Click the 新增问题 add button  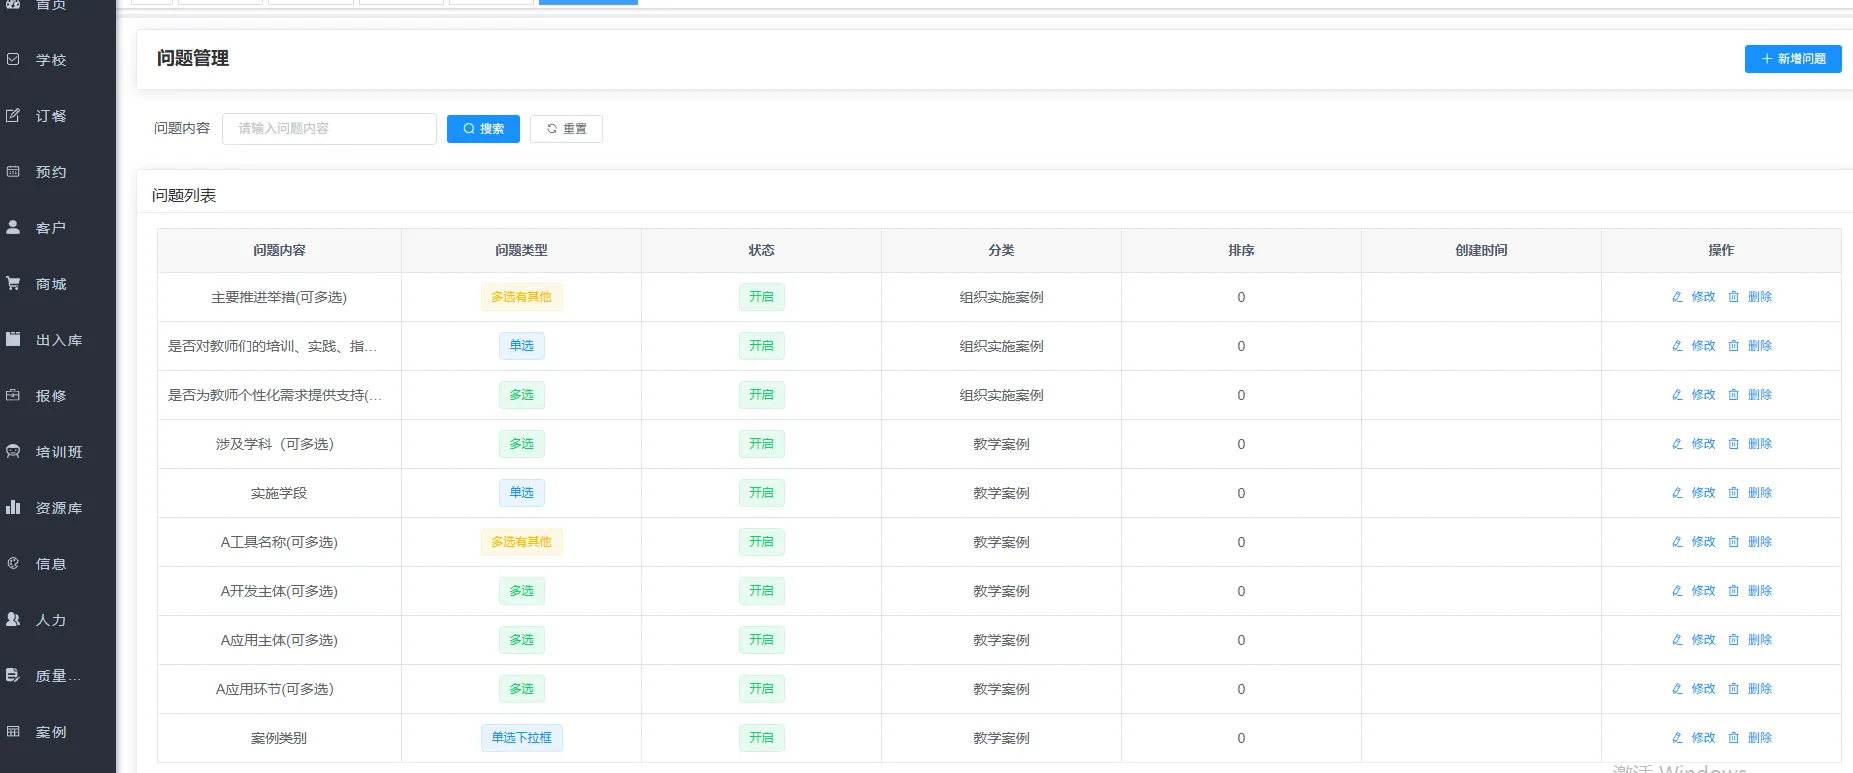[1792, 59]
